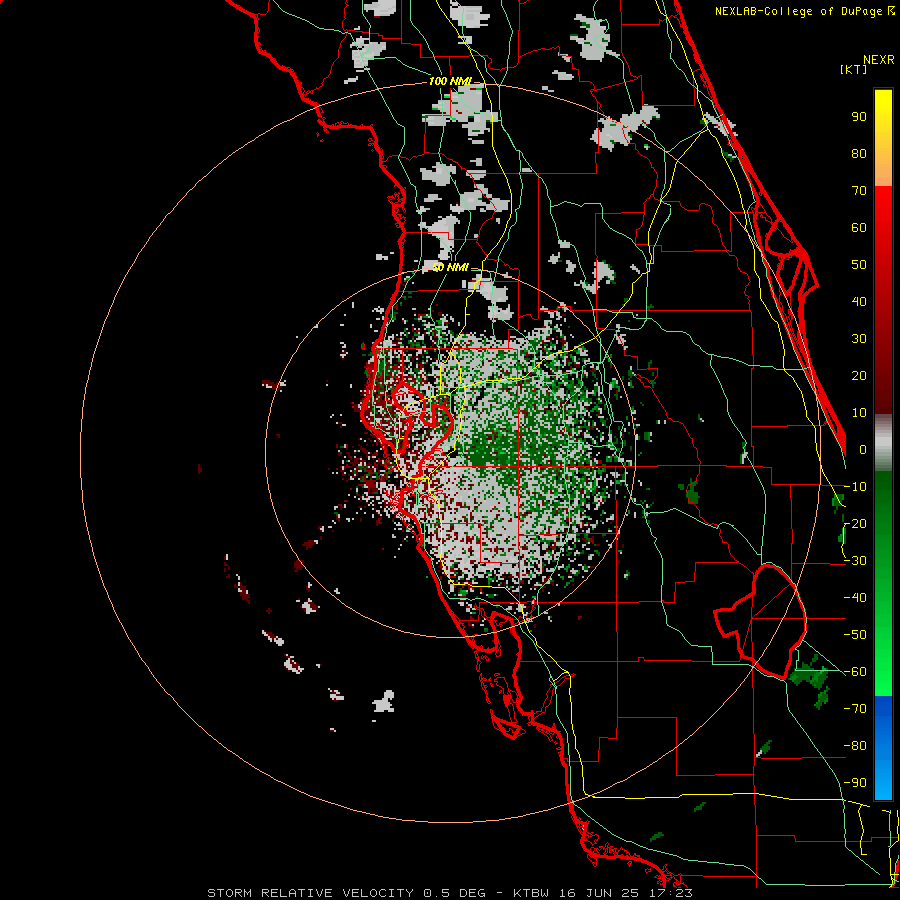Click the 40 value on velocity scale
900x900 pixels.
point(859,302)
